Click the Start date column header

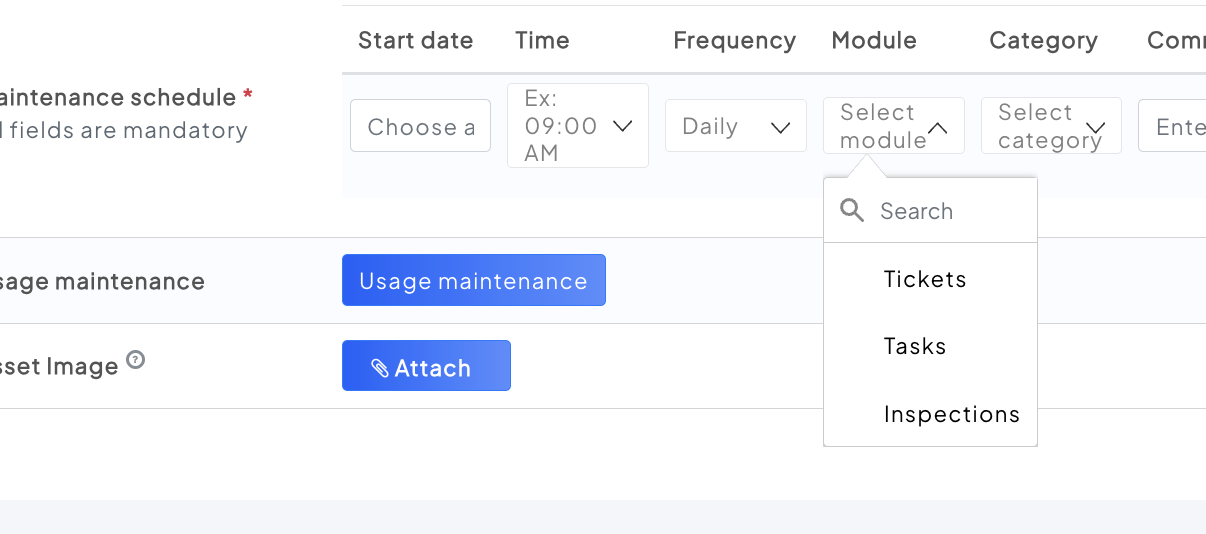415,40
